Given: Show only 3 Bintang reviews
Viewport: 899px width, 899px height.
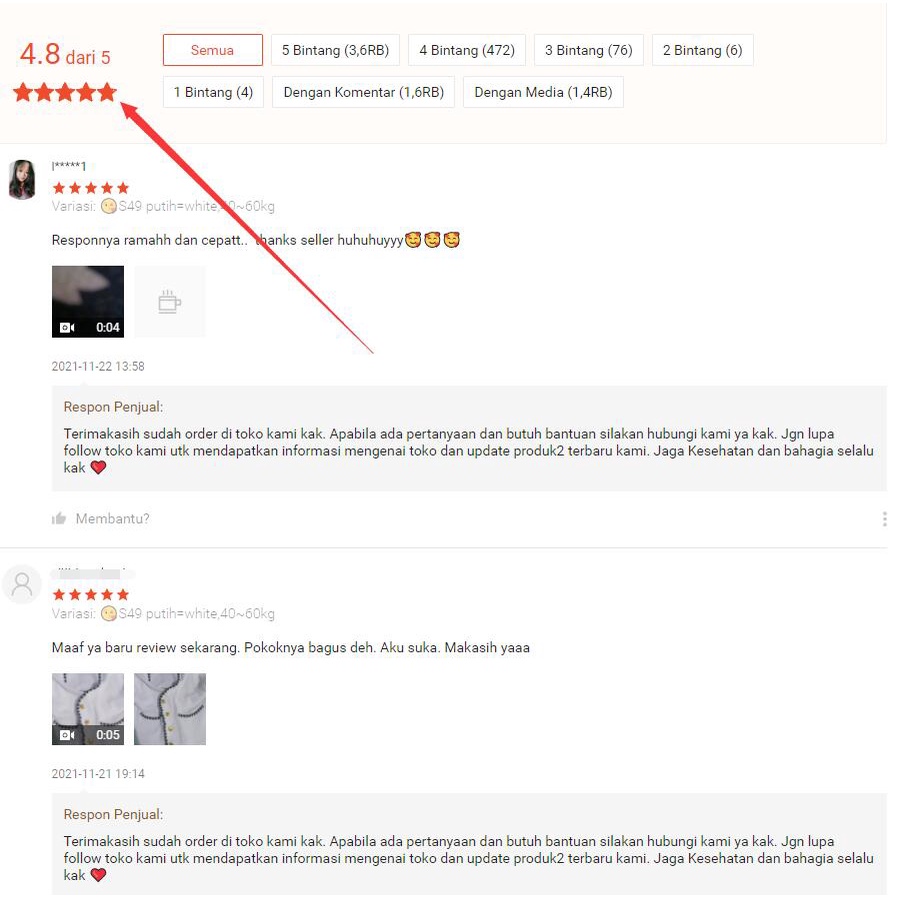Looking at the screenshot, I should tap(588, 50).
